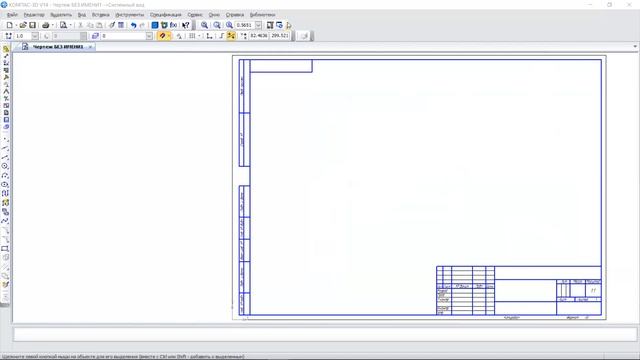
Task: Open the Variables f(x) icon
Action: pos(174,25)
